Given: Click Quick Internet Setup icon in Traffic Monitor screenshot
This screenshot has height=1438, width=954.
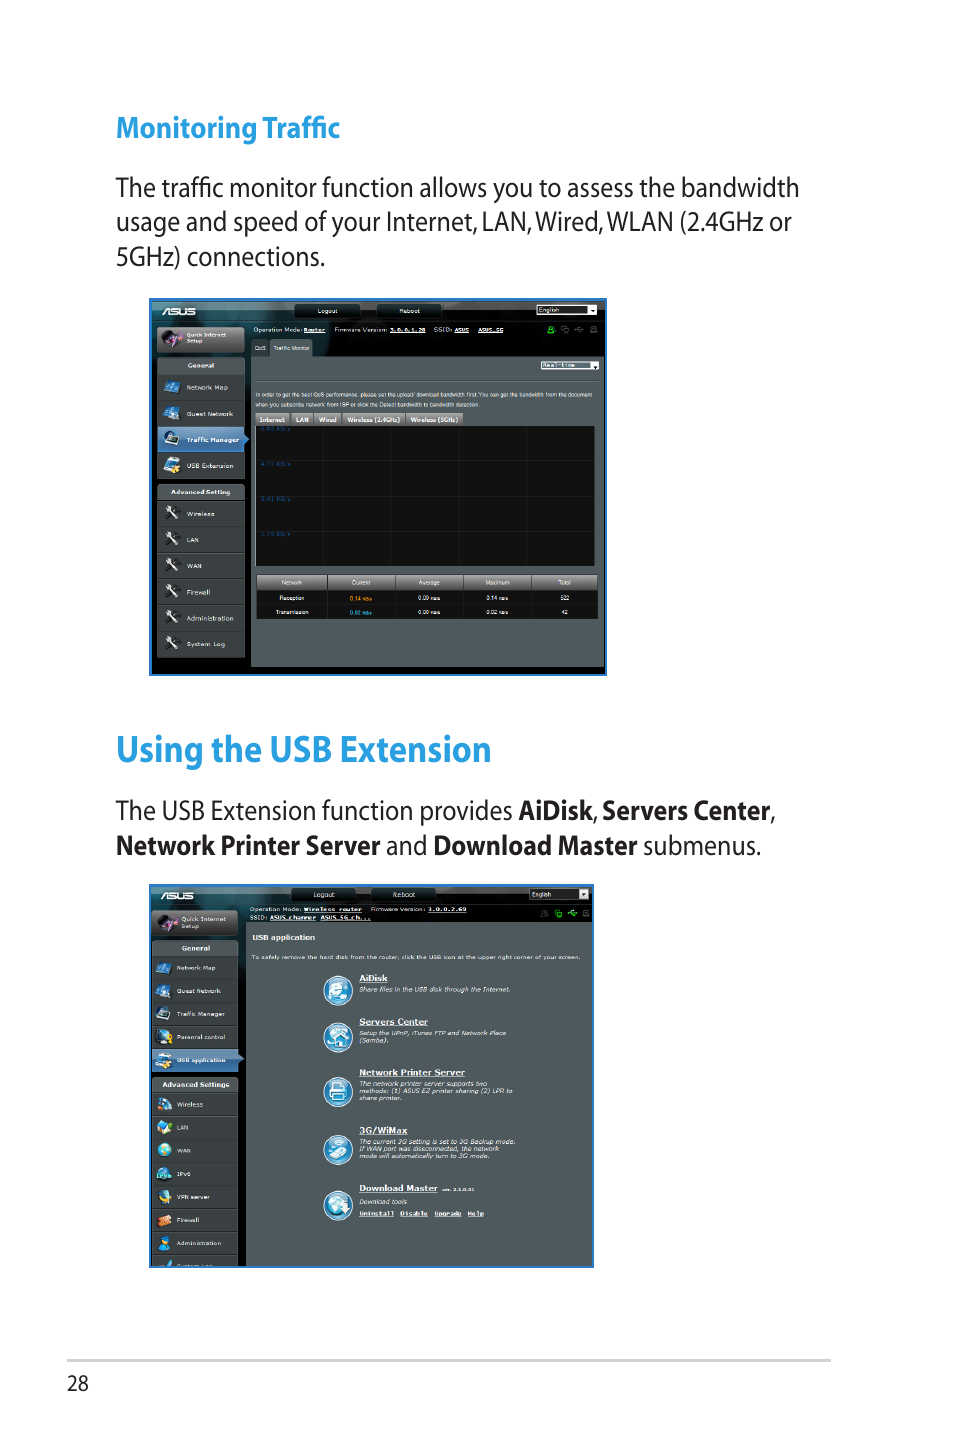Looking at the screenshot, I should pos(171,339).
